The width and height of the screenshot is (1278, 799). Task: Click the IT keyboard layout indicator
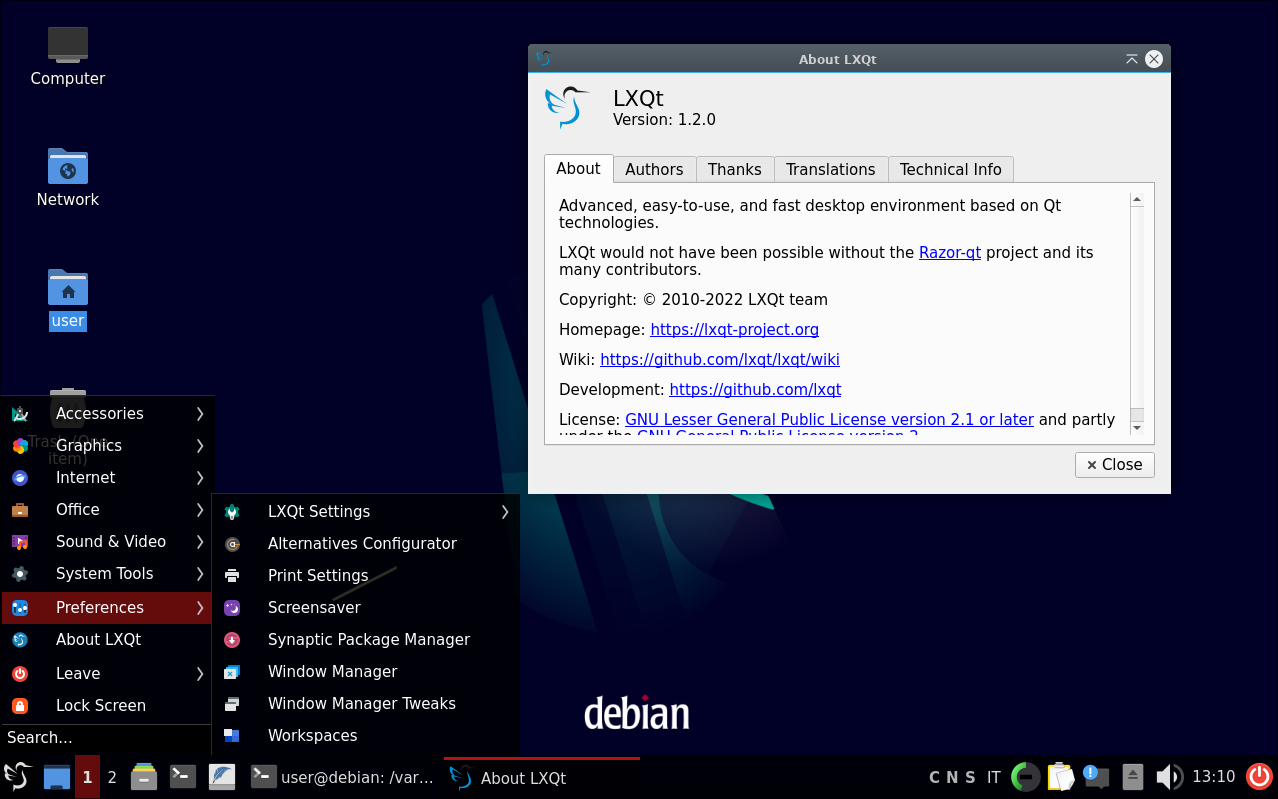994,777
